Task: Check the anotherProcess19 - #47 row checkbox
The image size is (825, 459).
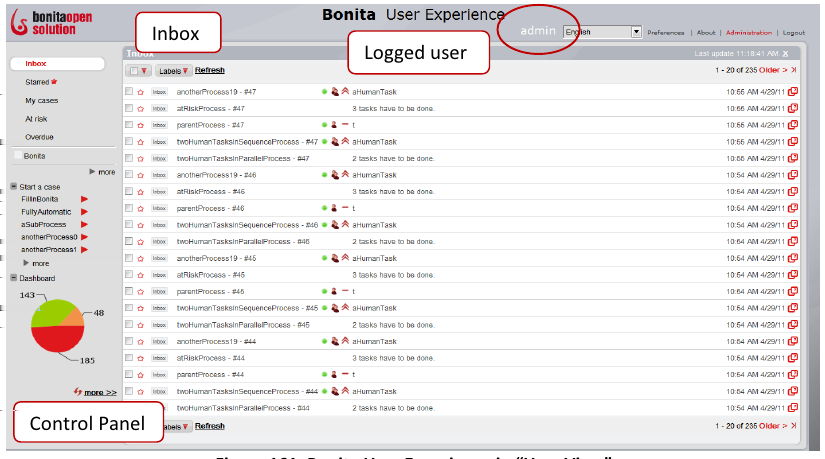Action: pos(129,91)
